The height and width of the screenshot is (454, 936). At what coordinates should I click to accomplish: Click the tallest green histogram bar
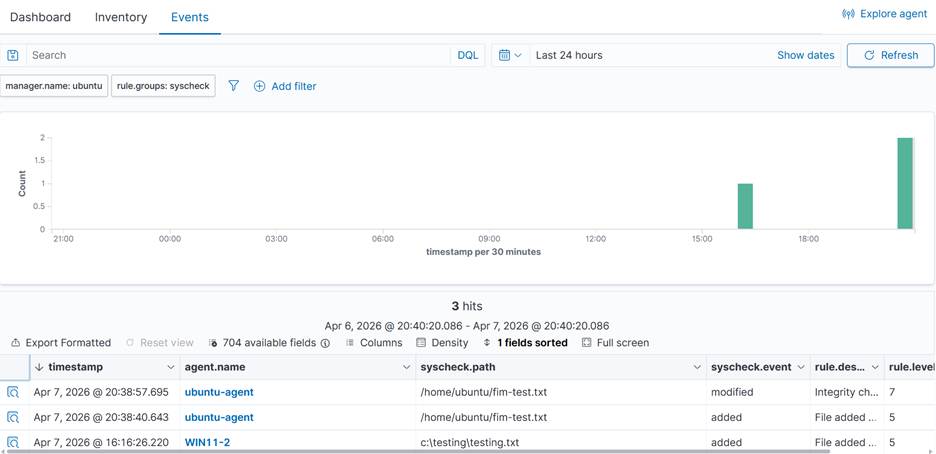click(905, 183)
